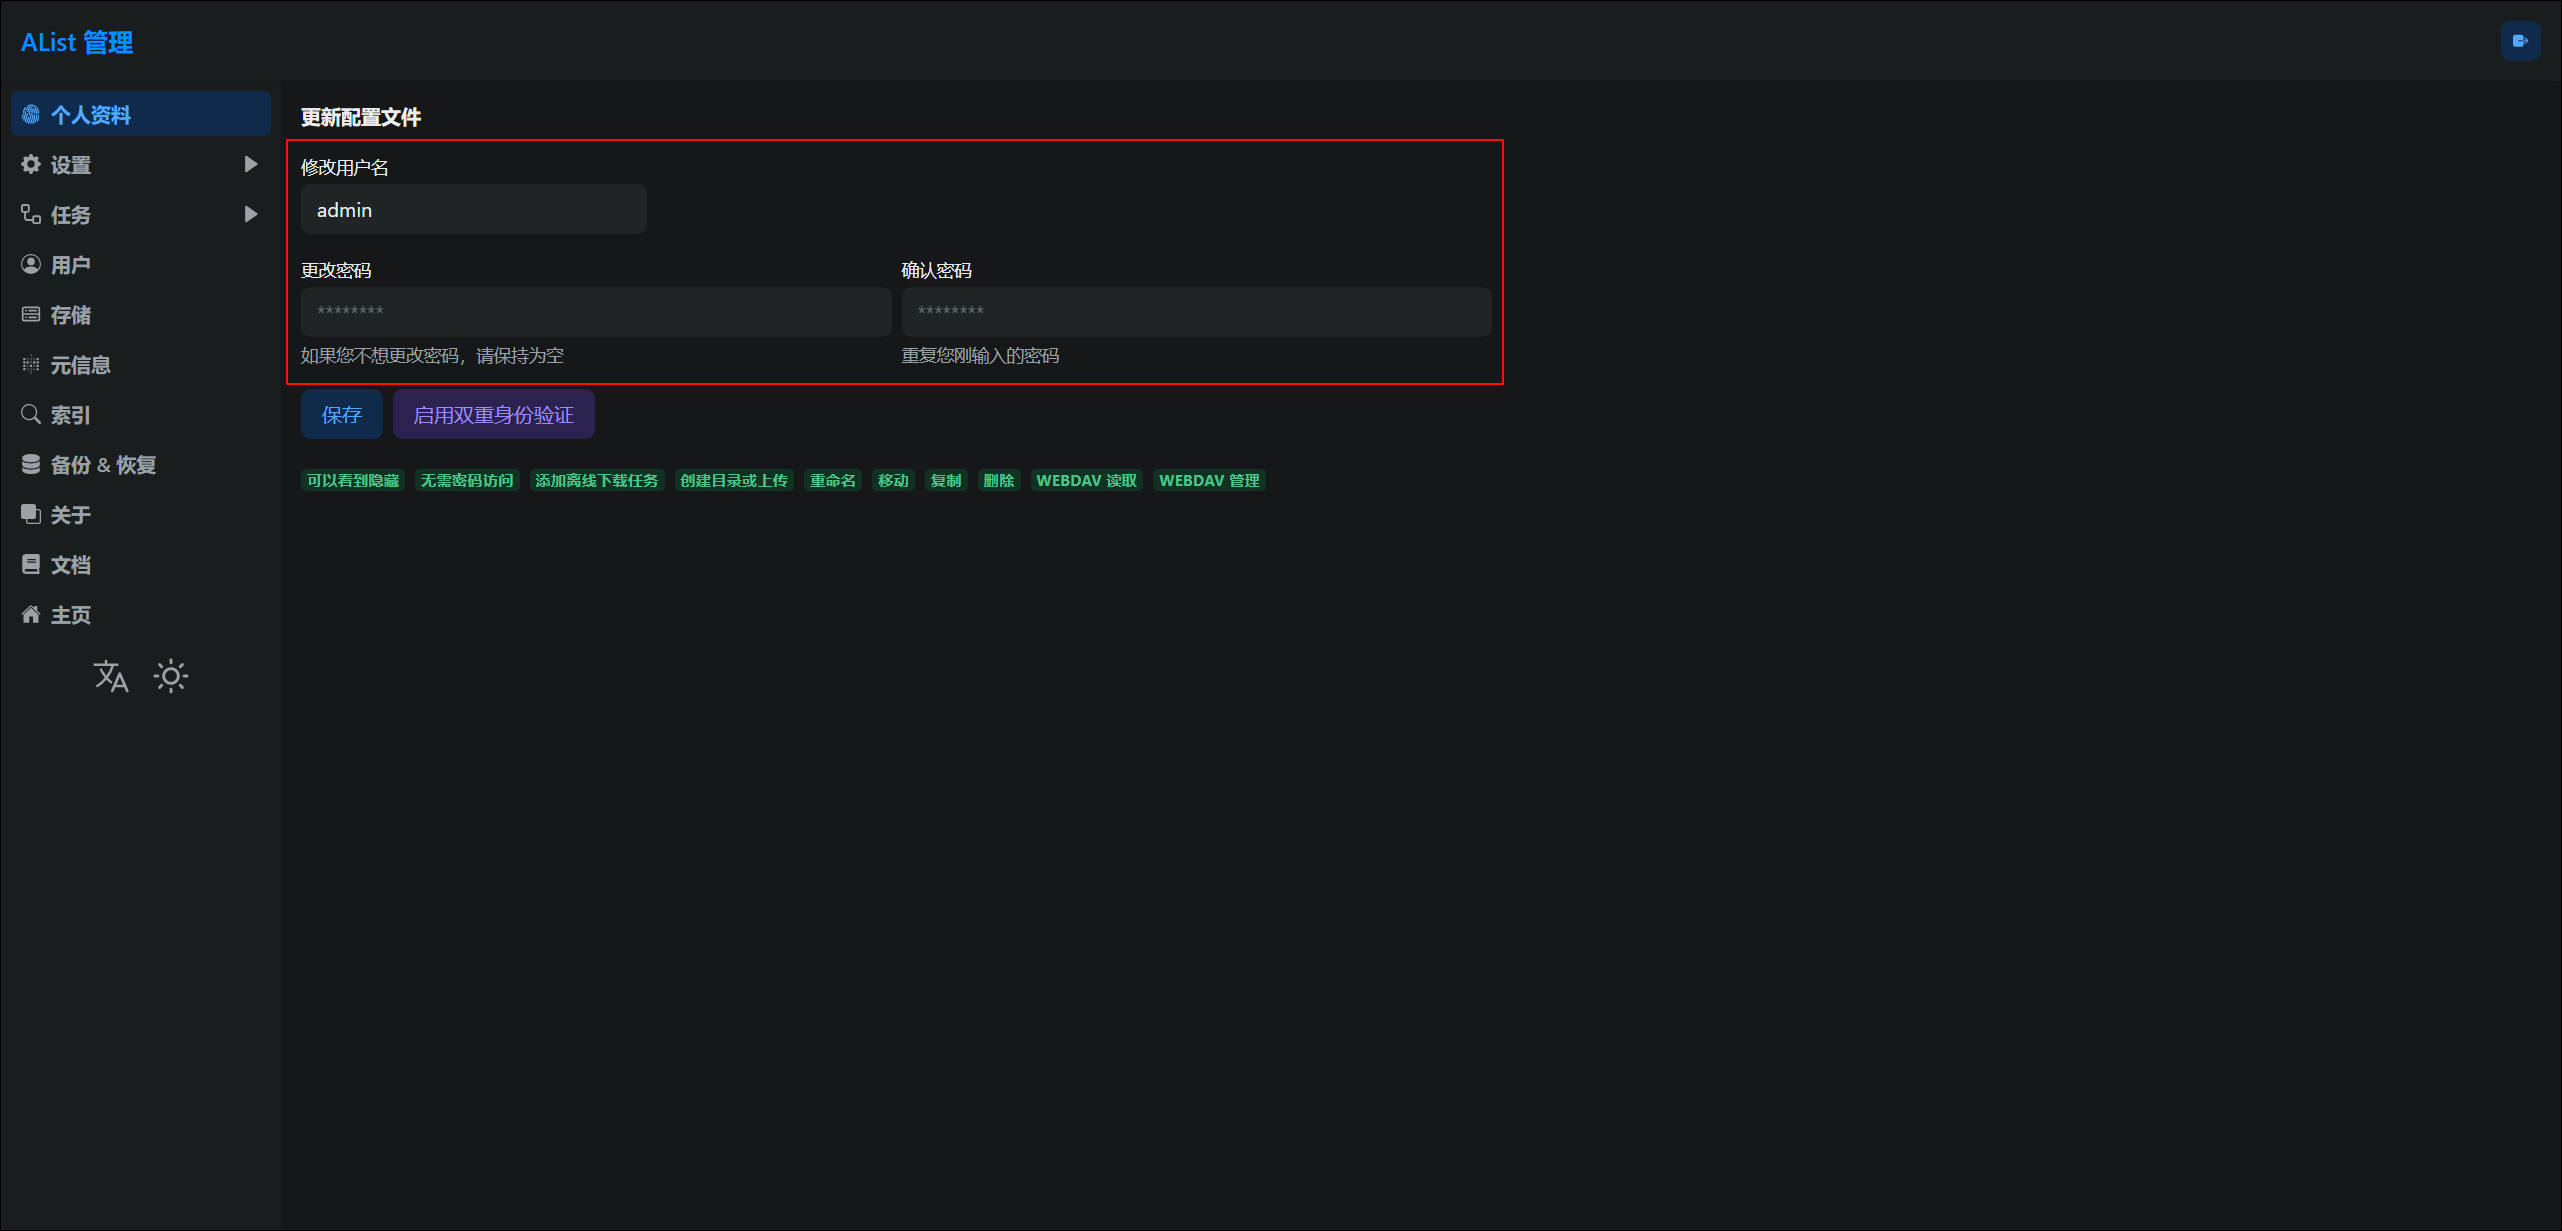
Task: Click the AList 管理 title link
Action: click(77, 42)
